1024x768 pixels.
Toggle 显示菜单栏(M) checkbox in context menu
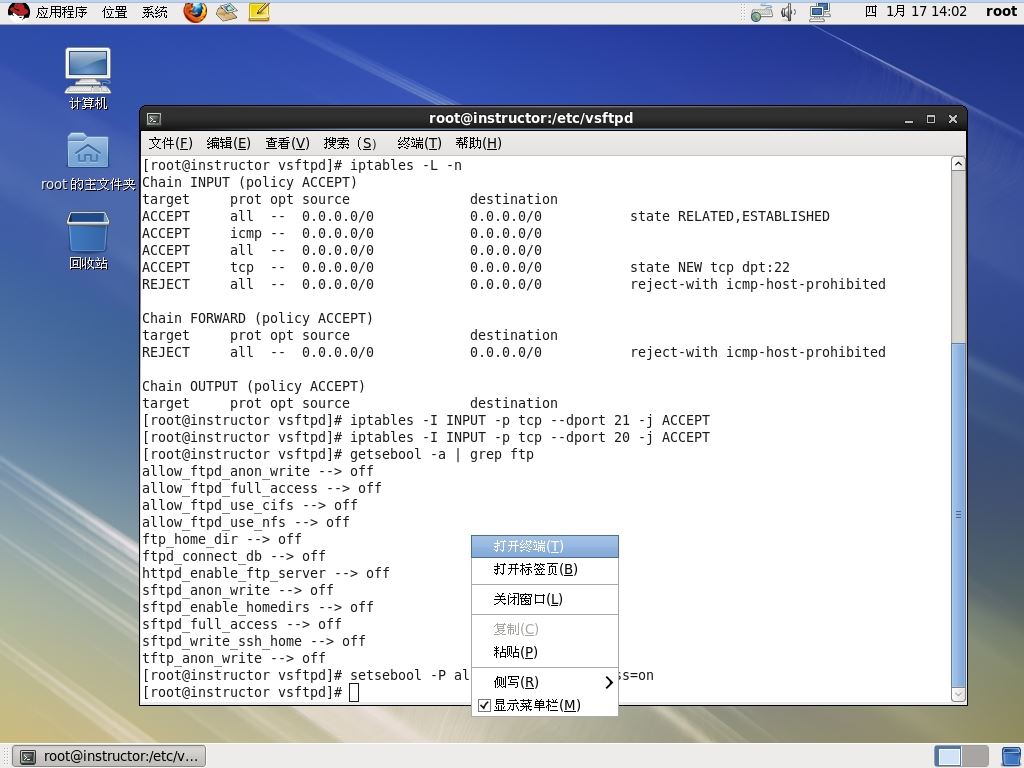pos(484,705)
